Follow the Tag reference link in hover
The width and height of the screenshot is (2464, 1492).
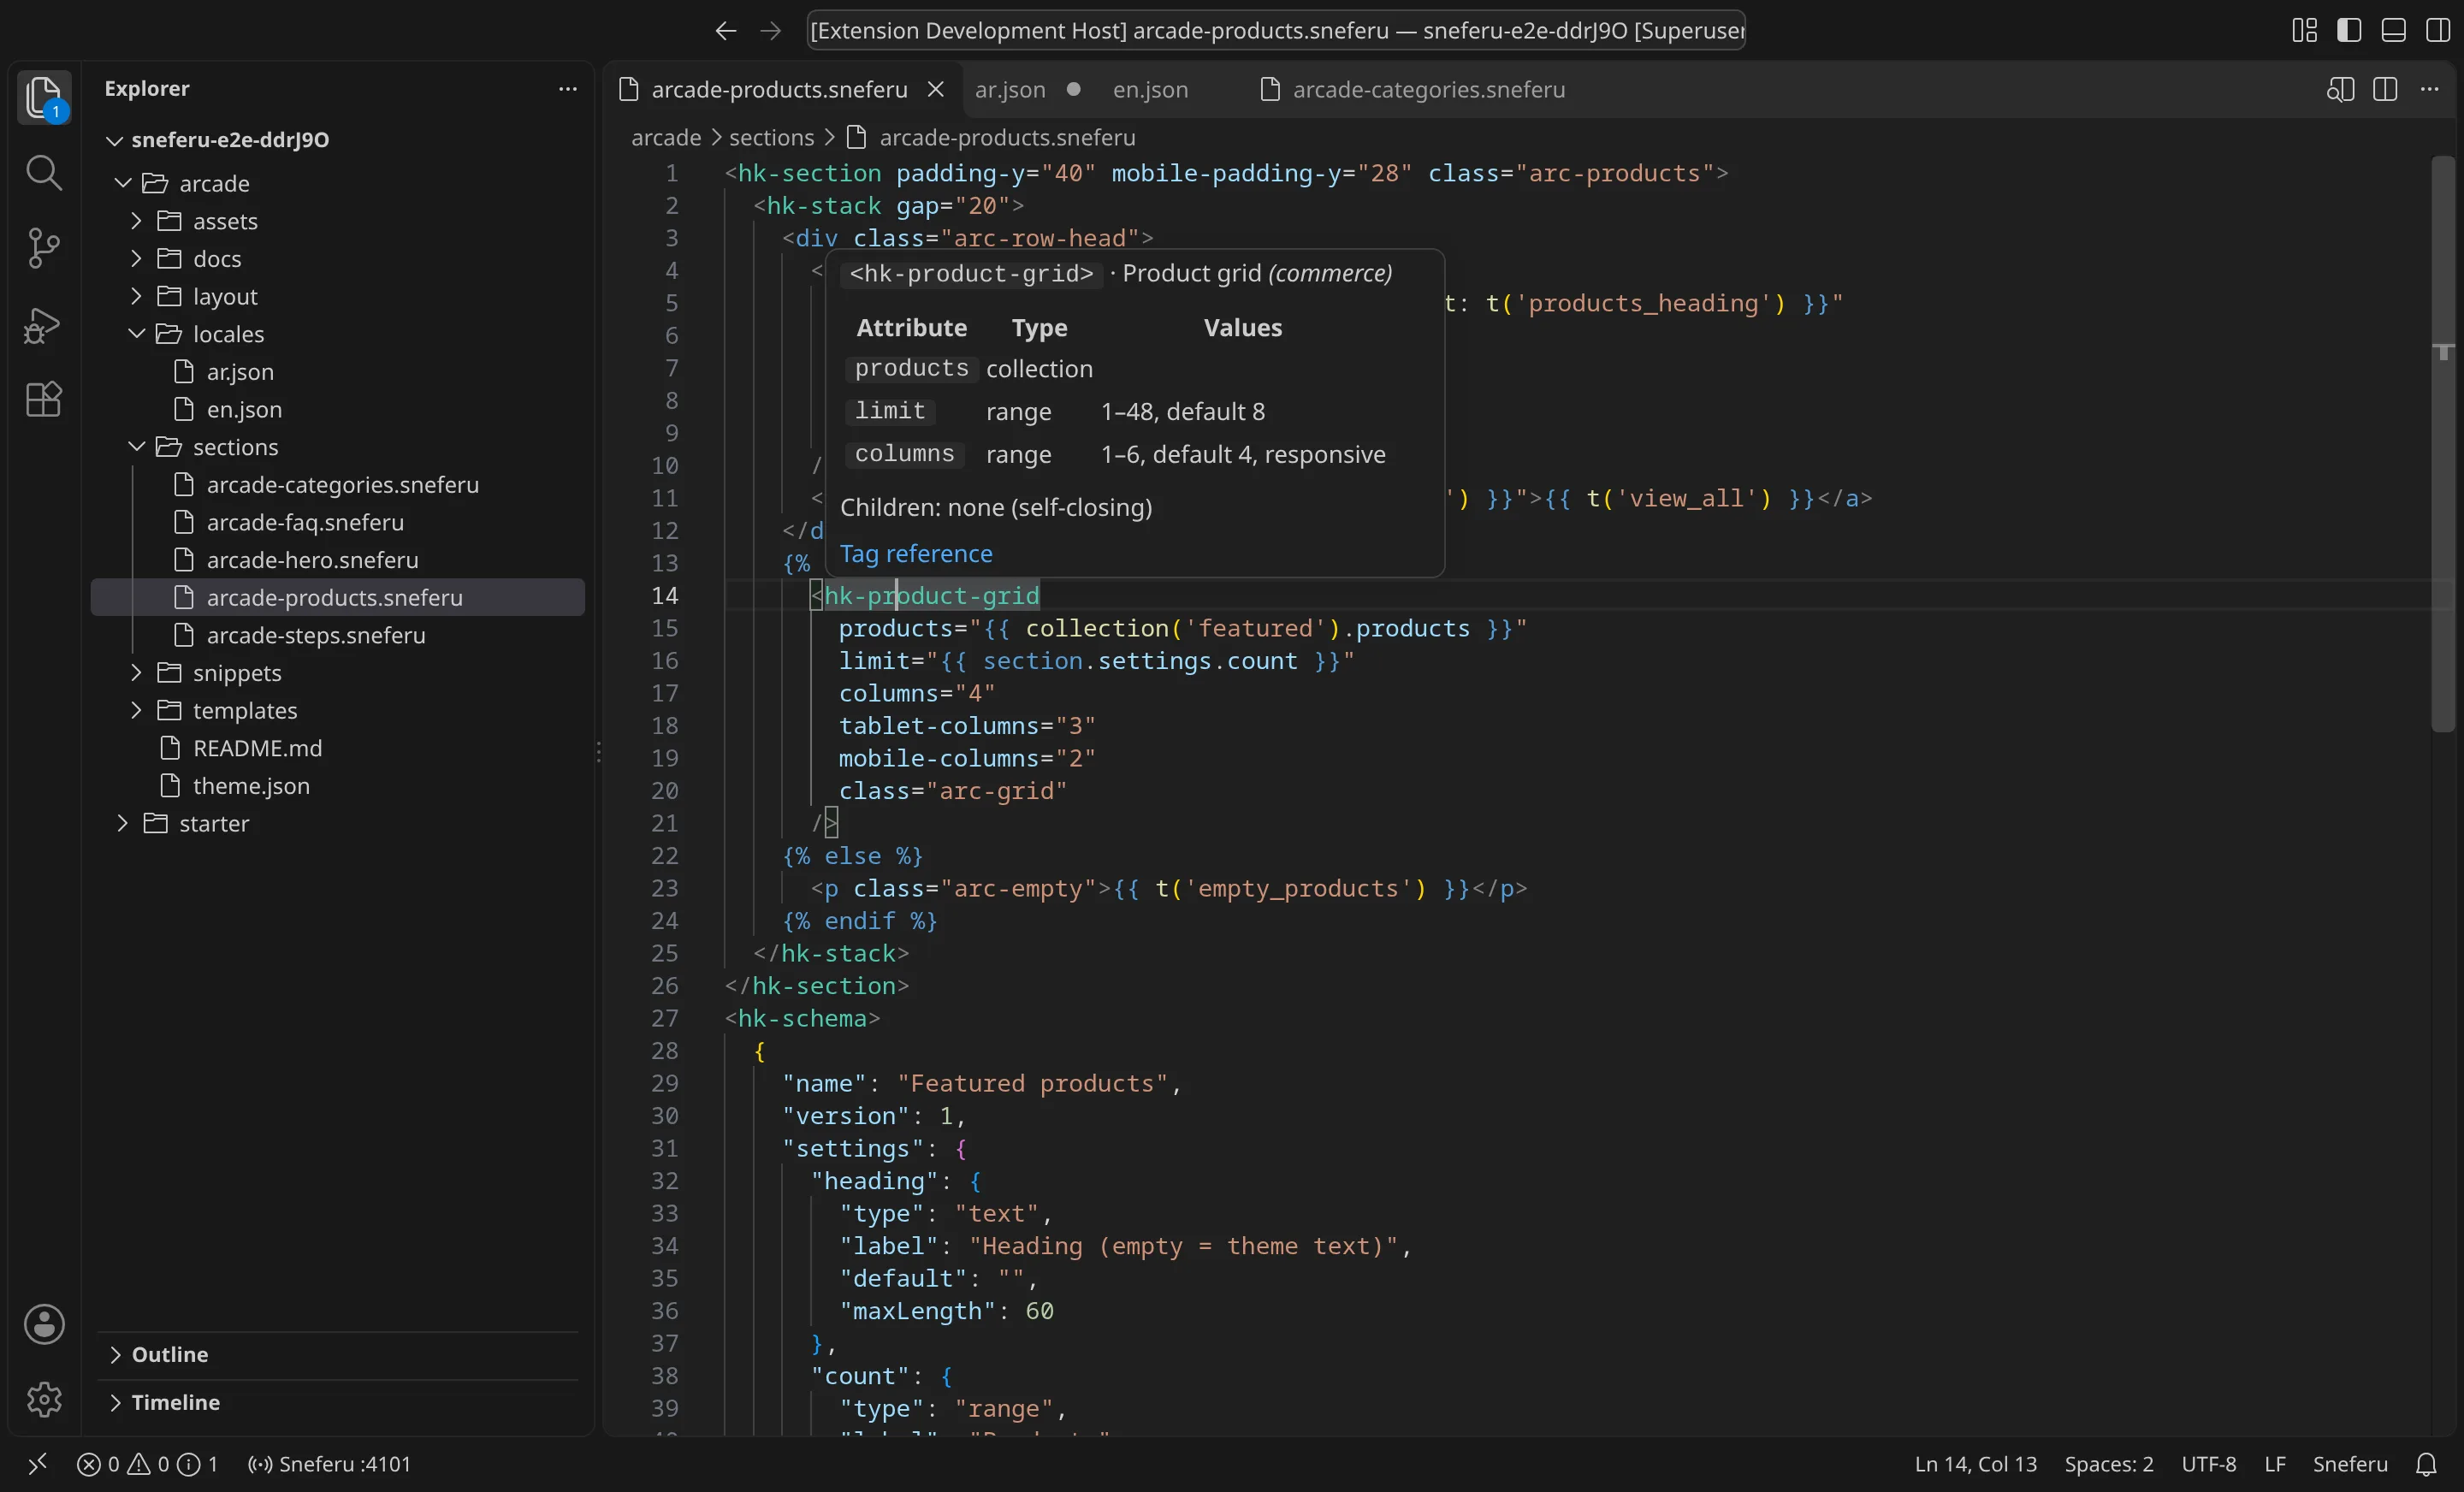tap(916, 554)
